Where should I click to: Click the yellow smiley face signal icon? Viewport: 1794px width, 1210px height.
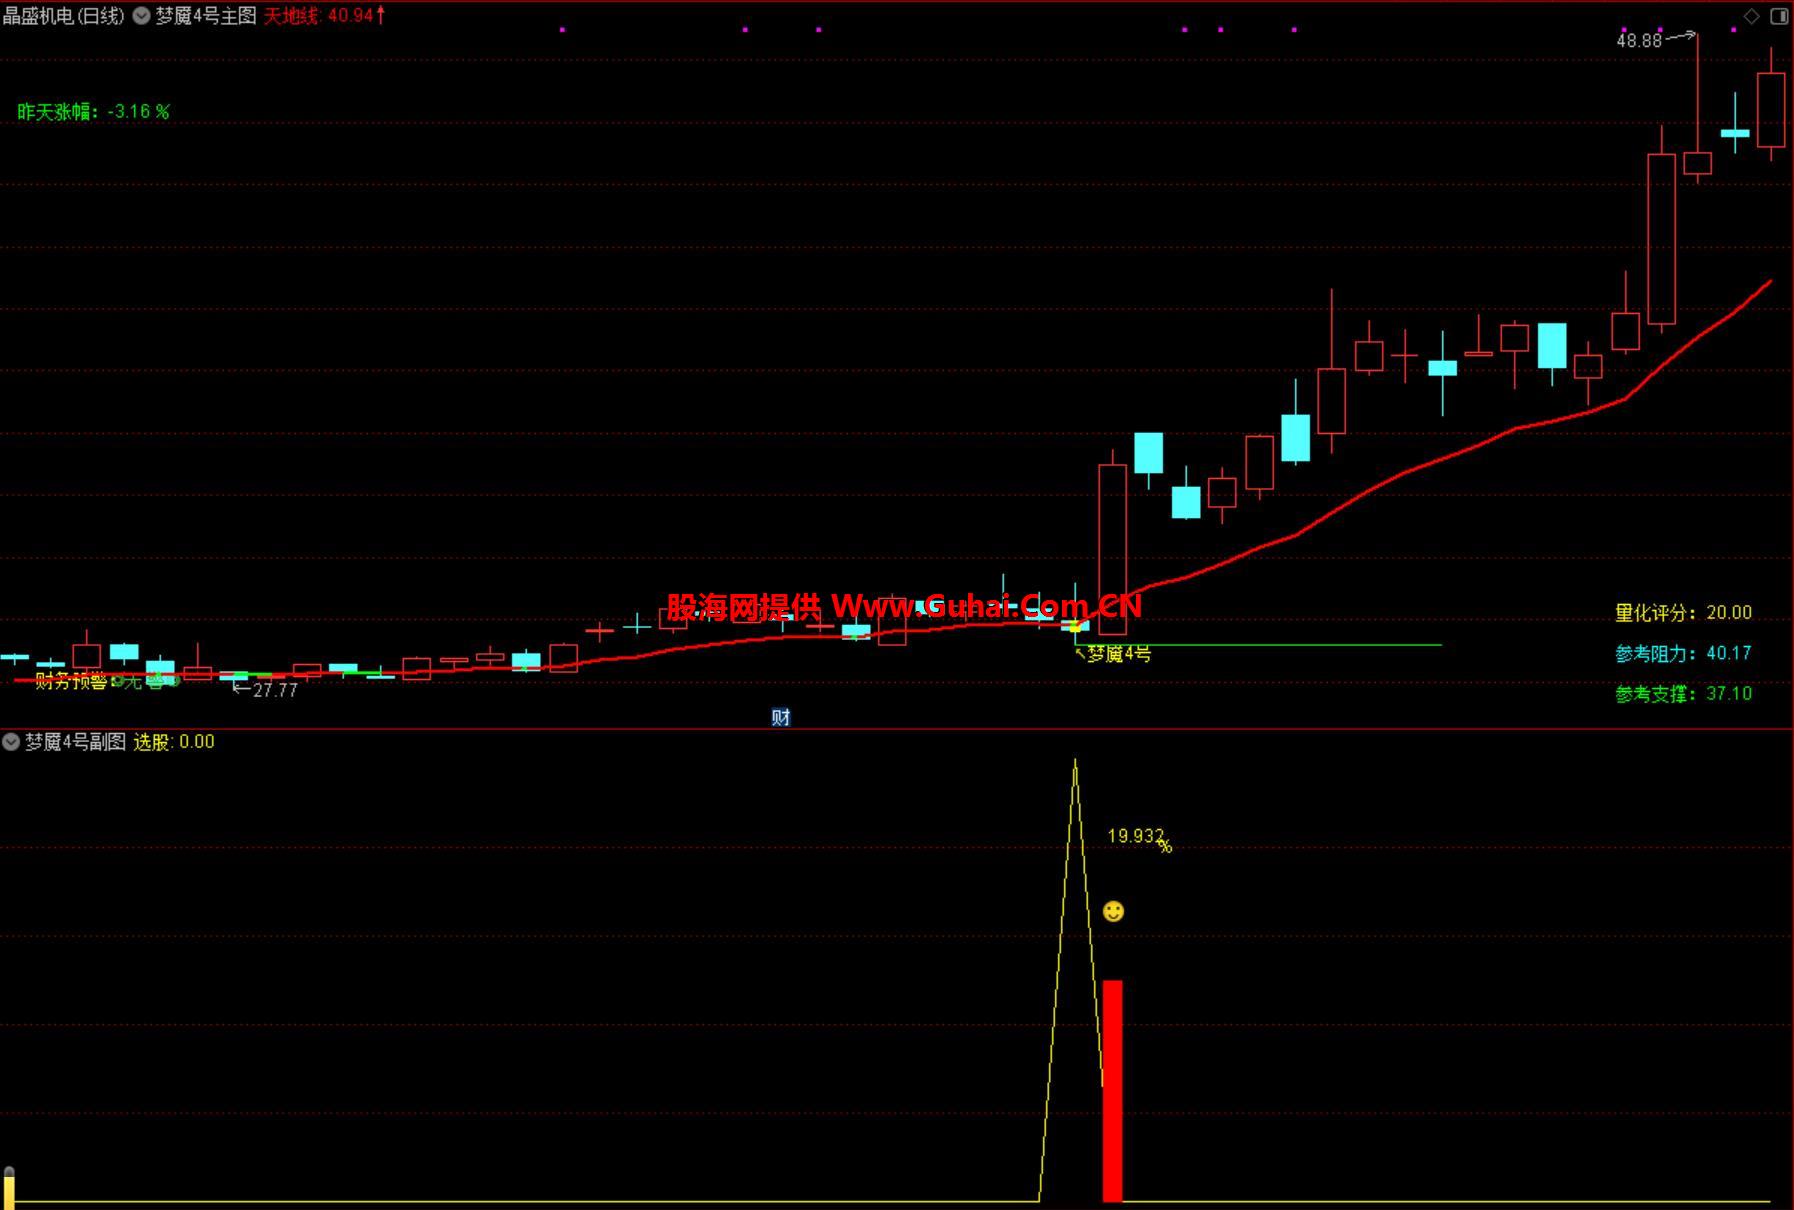pos(1113,911)
